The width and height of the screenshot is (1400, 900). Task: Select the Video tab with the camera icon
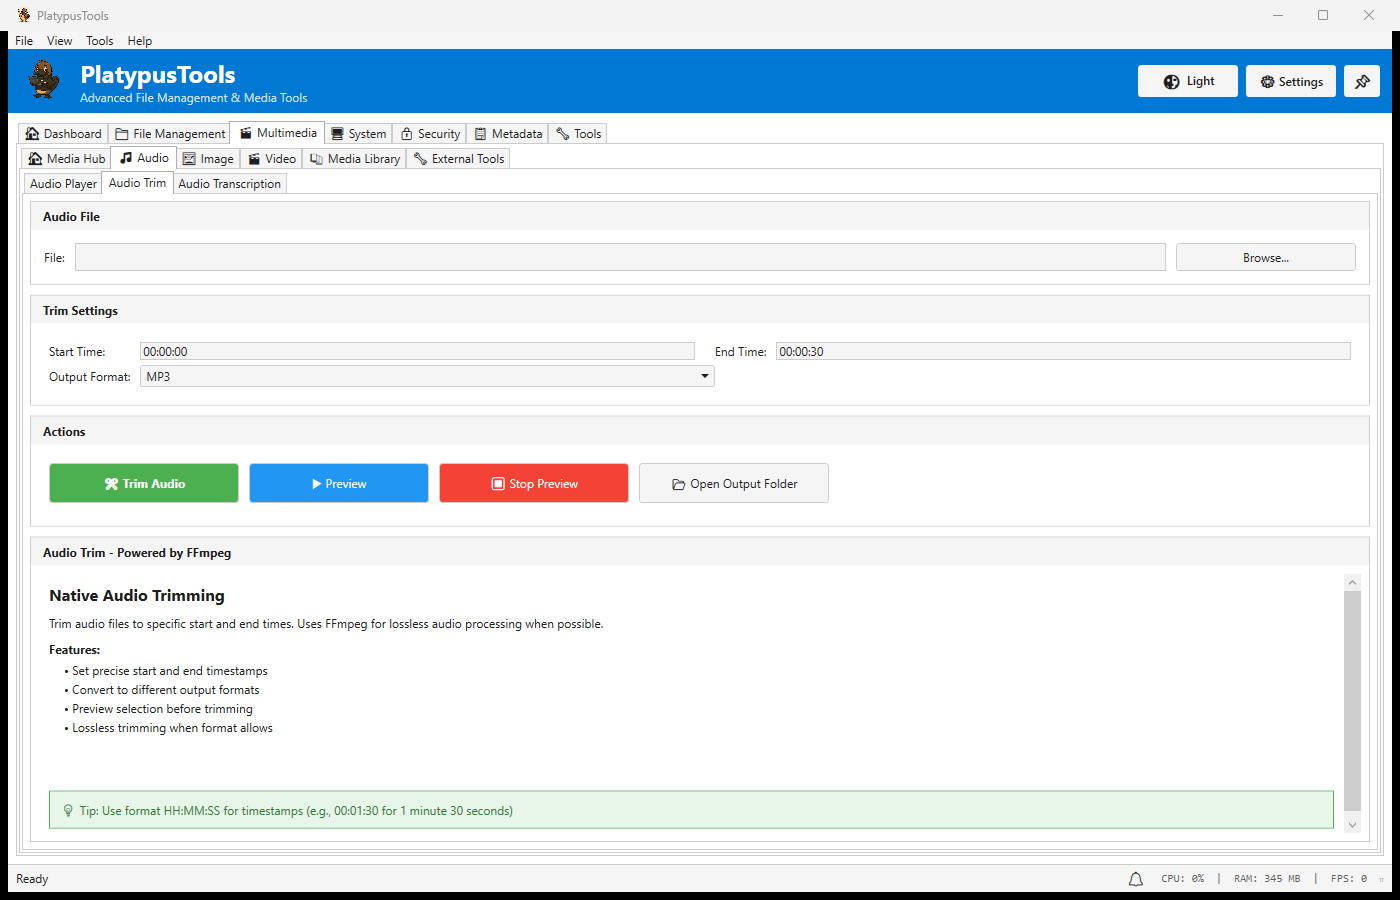[272, 159]
